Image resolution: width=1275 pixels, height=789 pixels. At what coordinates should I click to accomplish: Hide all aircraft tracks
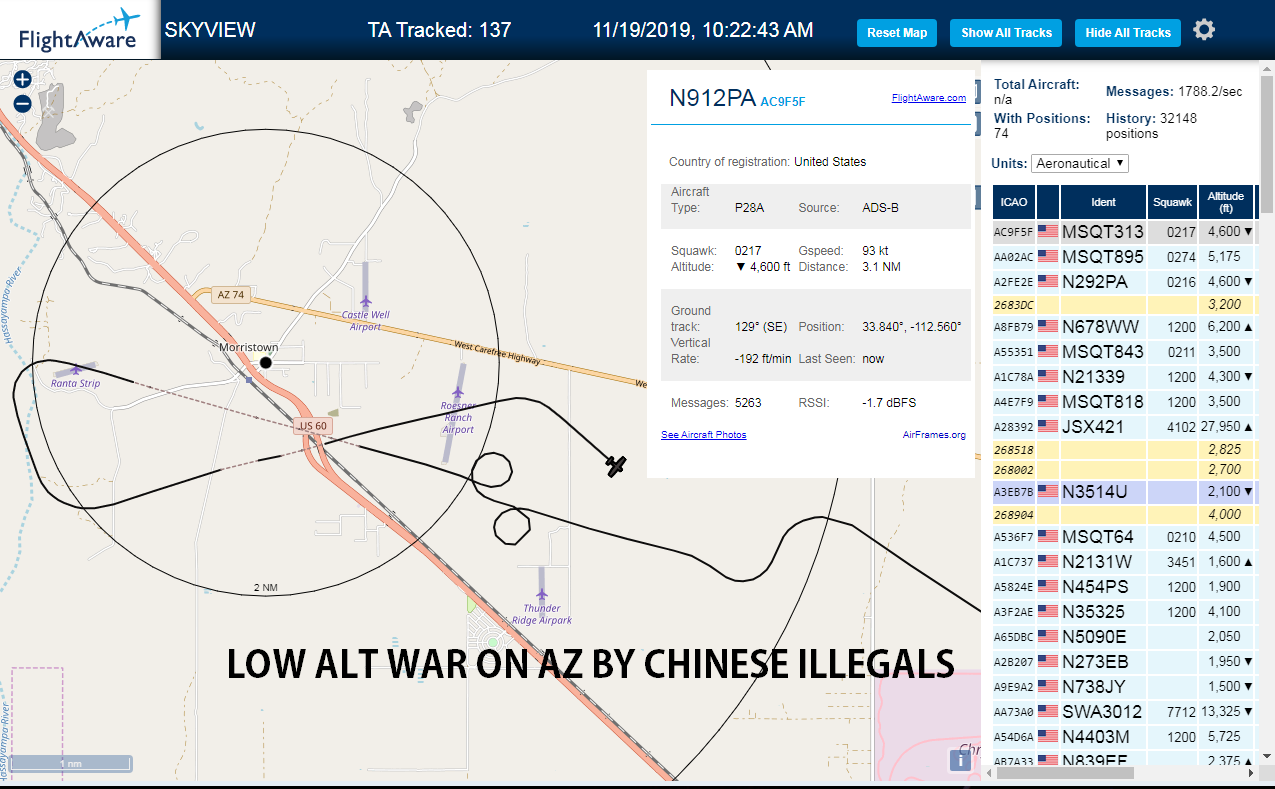coord(1128,33)
